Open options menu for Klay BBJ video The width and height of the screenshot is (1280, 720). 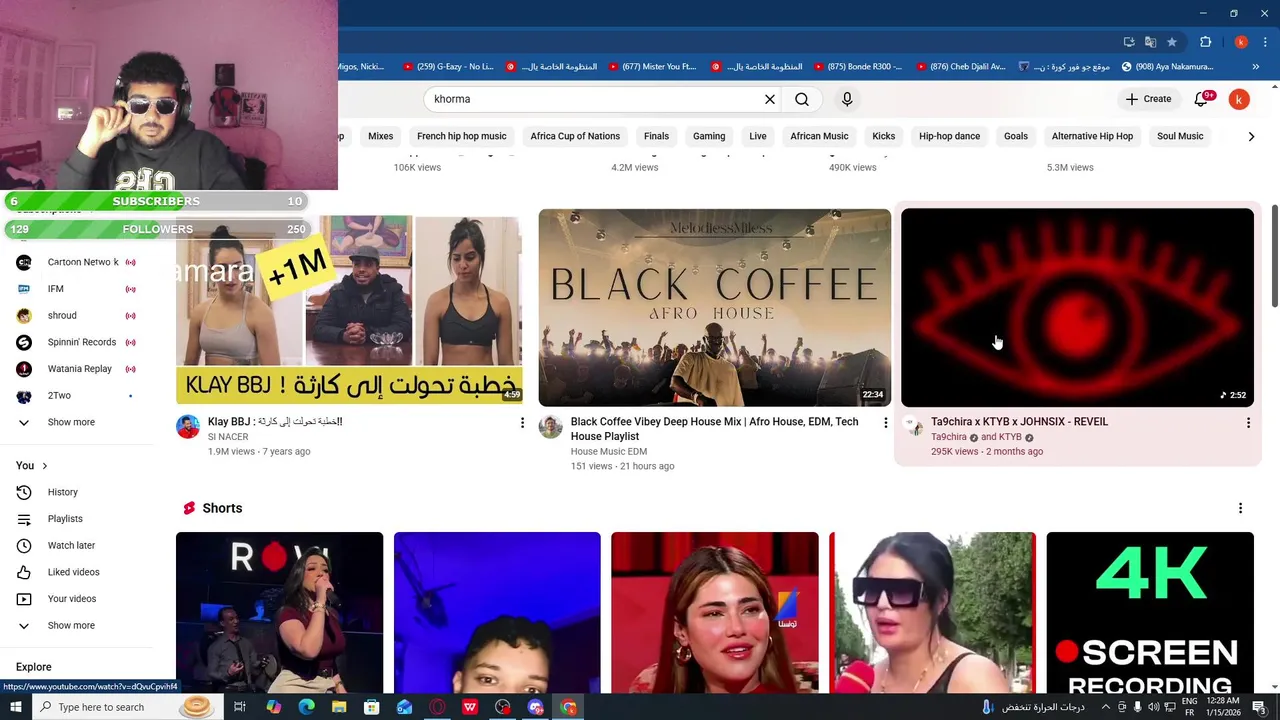522,423
